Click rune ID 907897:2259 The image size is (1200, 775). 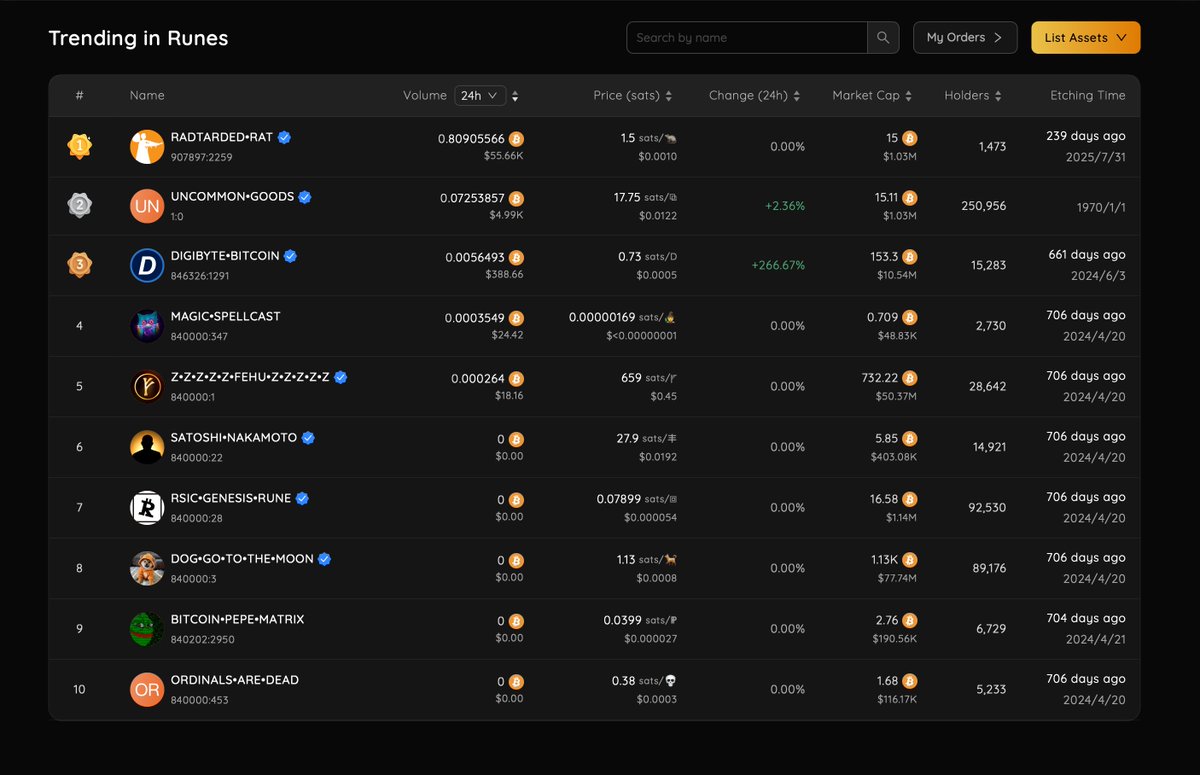click(201, 157)
